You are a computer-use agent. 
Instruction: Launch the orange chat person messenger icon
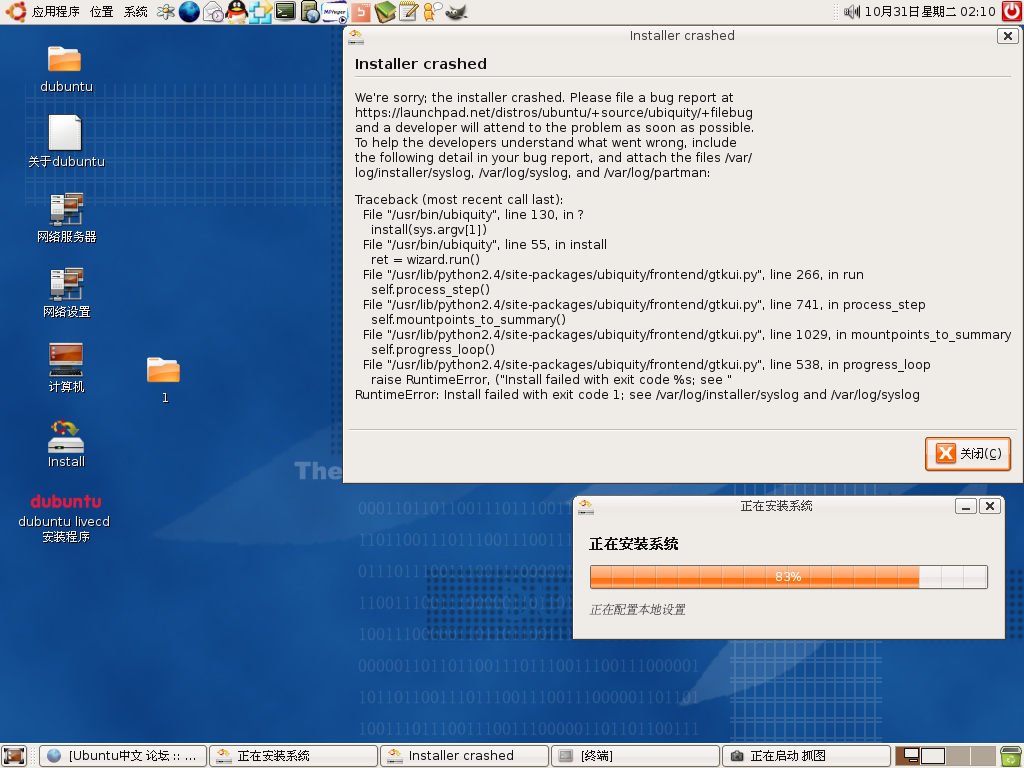click(432, 12)
